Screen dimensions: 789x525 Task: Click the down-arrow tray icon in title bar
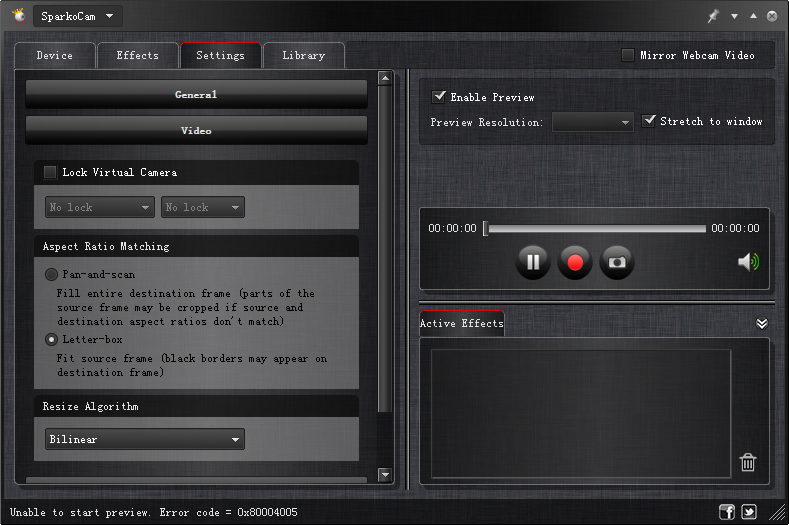point(734,17)
